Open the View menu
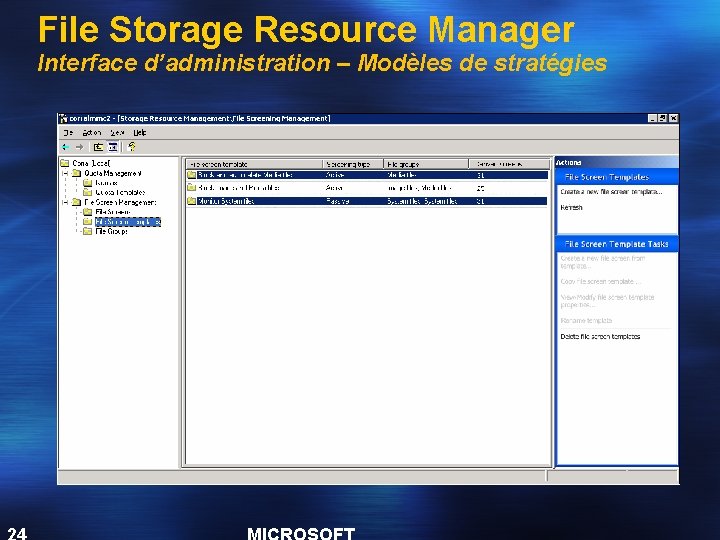The image size is (720, 540). pos(117,133)
